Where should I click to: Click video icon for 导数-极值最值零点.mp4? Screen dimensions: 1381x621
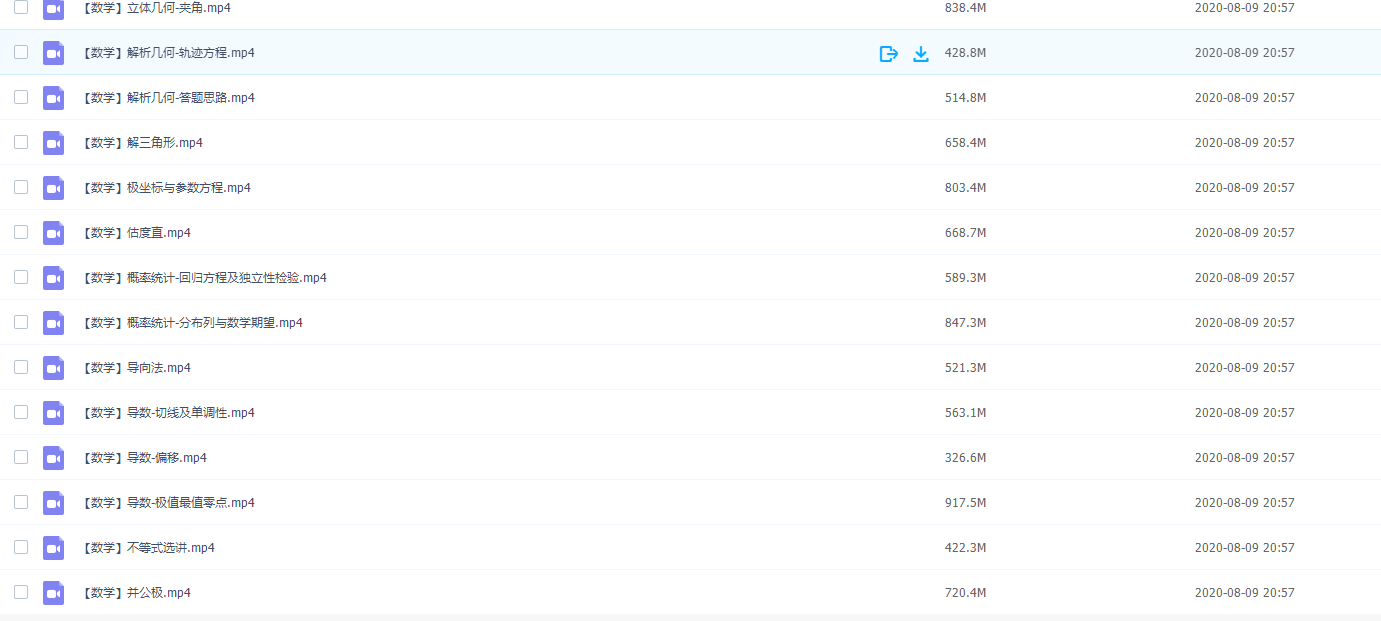tap(53, 503)
